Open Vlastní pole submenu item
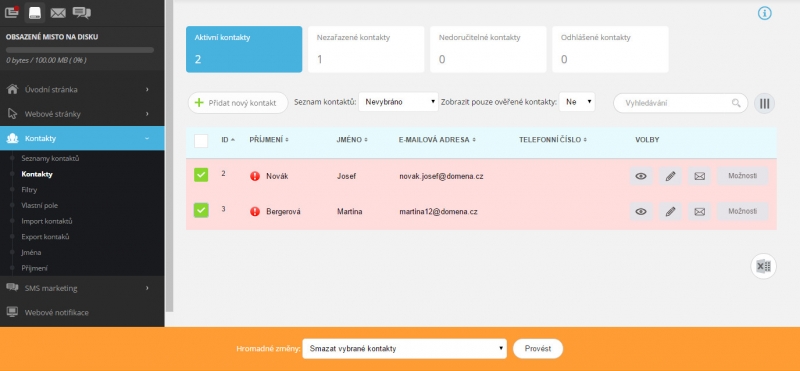This screenshot has height=371, width=800. (x=39, y=206)
